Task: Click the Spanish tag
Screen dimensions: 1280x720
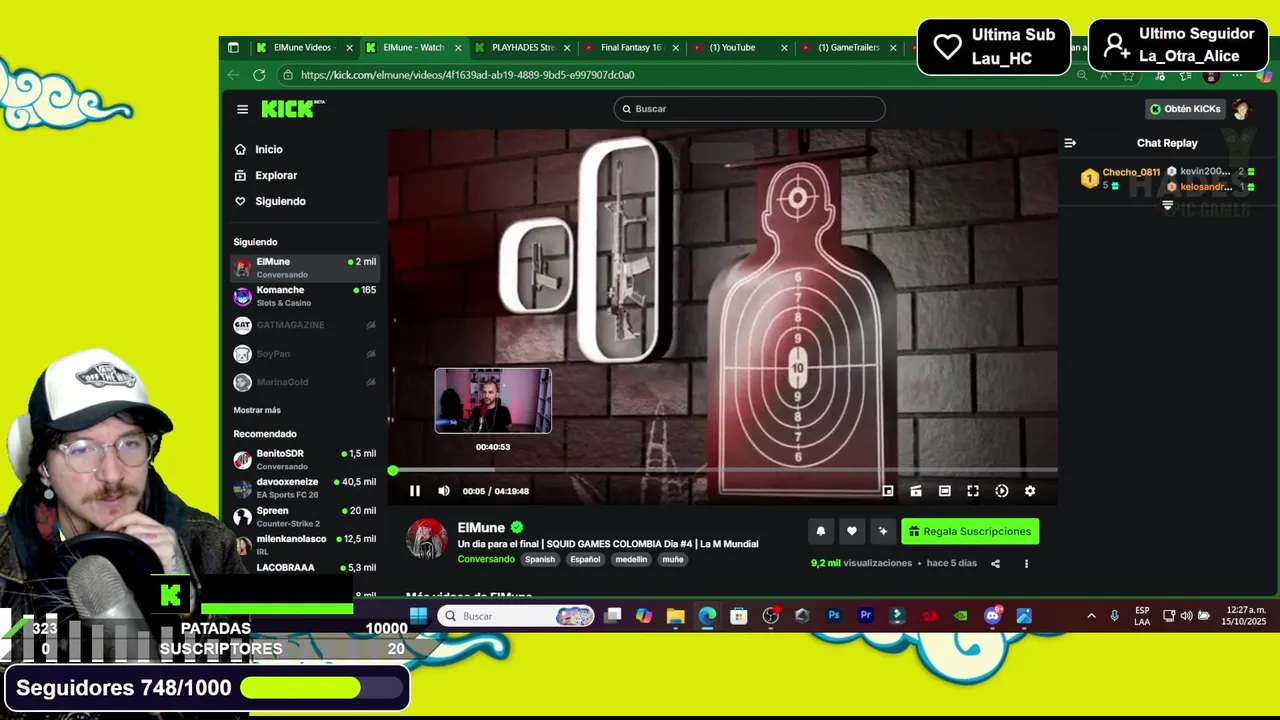Action: coord(540,559)
